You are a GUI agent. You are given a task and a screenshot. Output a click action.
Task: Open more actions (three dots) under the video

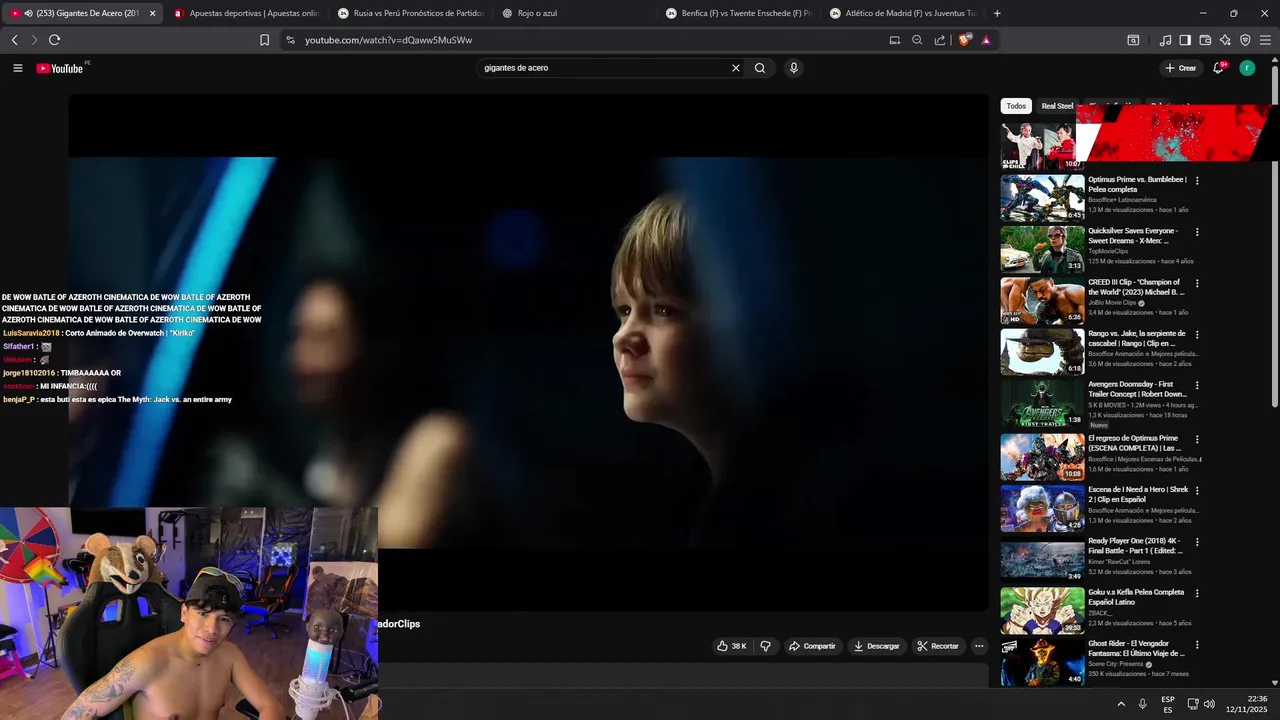coord(979,646)
